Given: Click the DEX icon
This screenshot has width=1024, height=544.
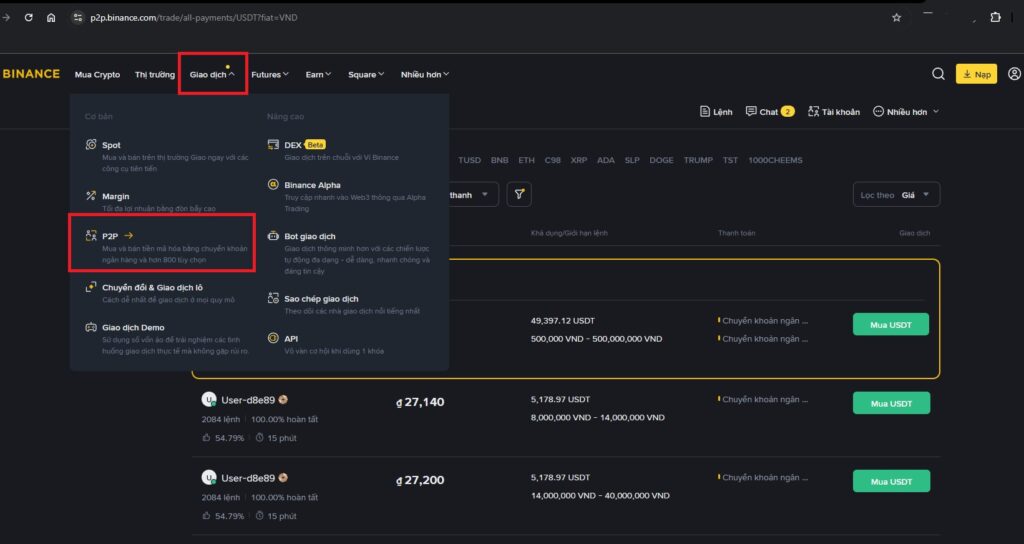Looking at the screenshot, I should (x=273, y=144).
